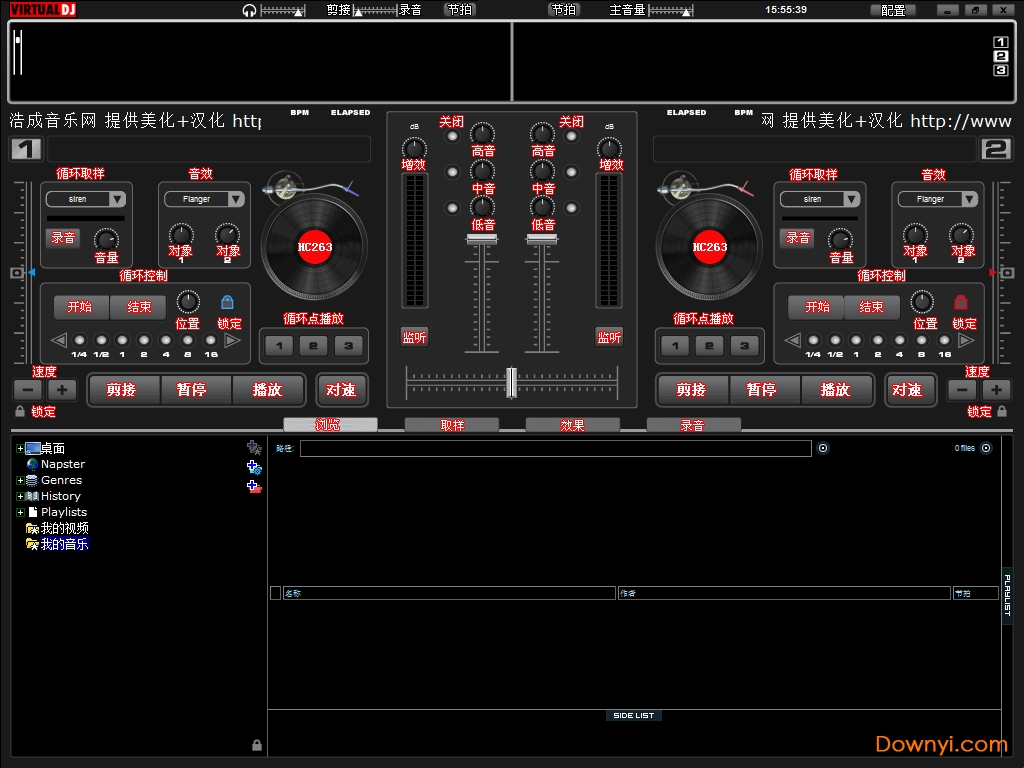Click the center crossfader slider
This screenshot has width=1024, height=768.
(511, 382)
